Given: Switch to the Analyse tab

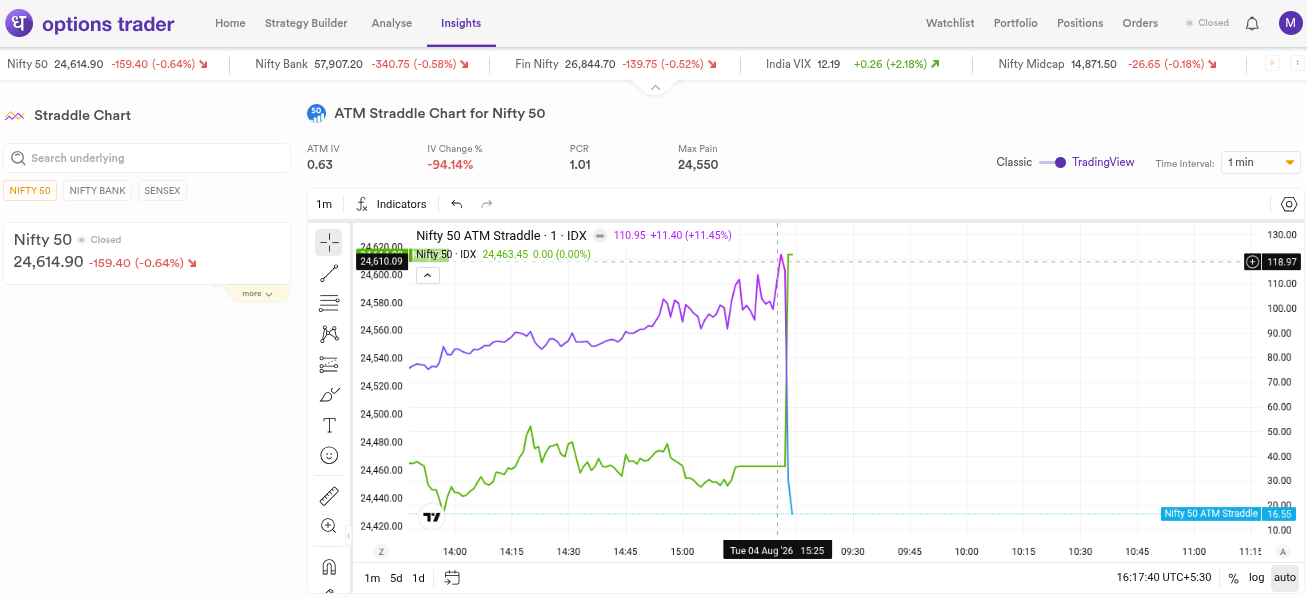Looking at the screenshot, I should pos(391,23).
